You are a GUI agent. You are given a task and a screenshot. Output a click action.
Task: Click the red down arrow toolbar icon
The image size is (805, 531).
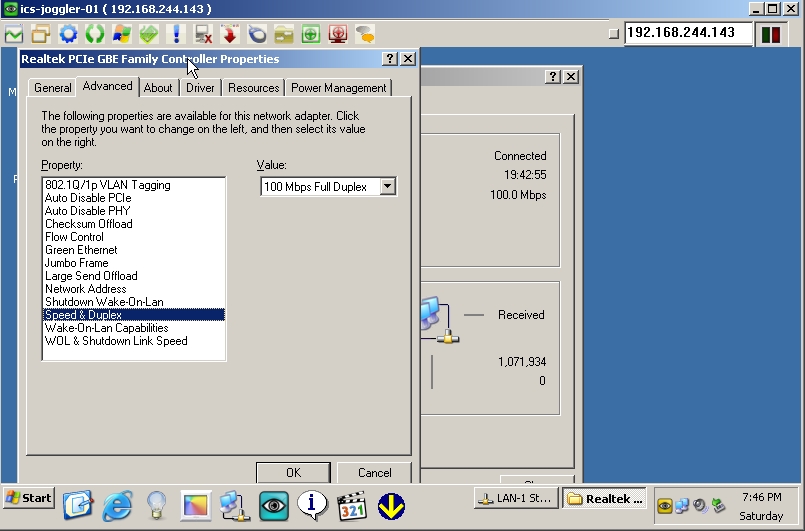click(x=230, y=34)
